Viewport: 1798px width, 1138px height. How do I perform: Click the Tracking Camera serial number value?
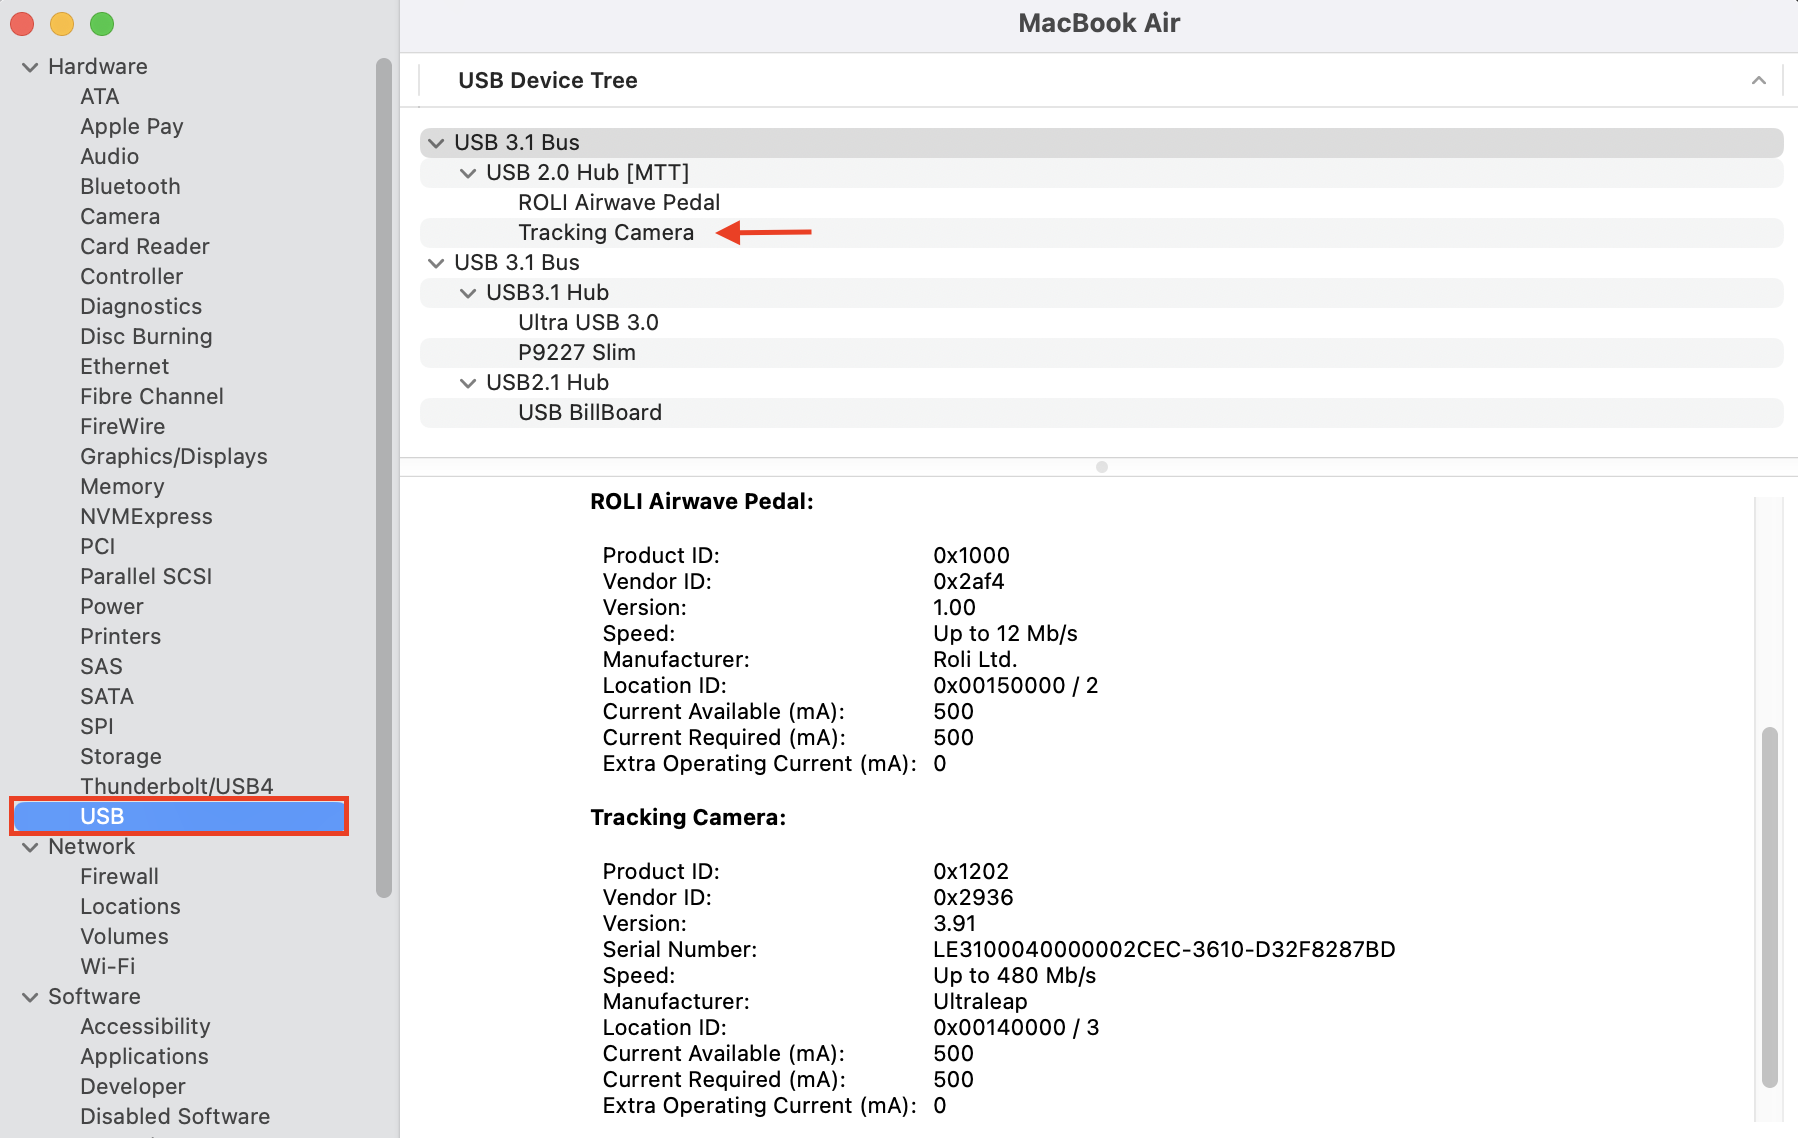(1164, 949)
